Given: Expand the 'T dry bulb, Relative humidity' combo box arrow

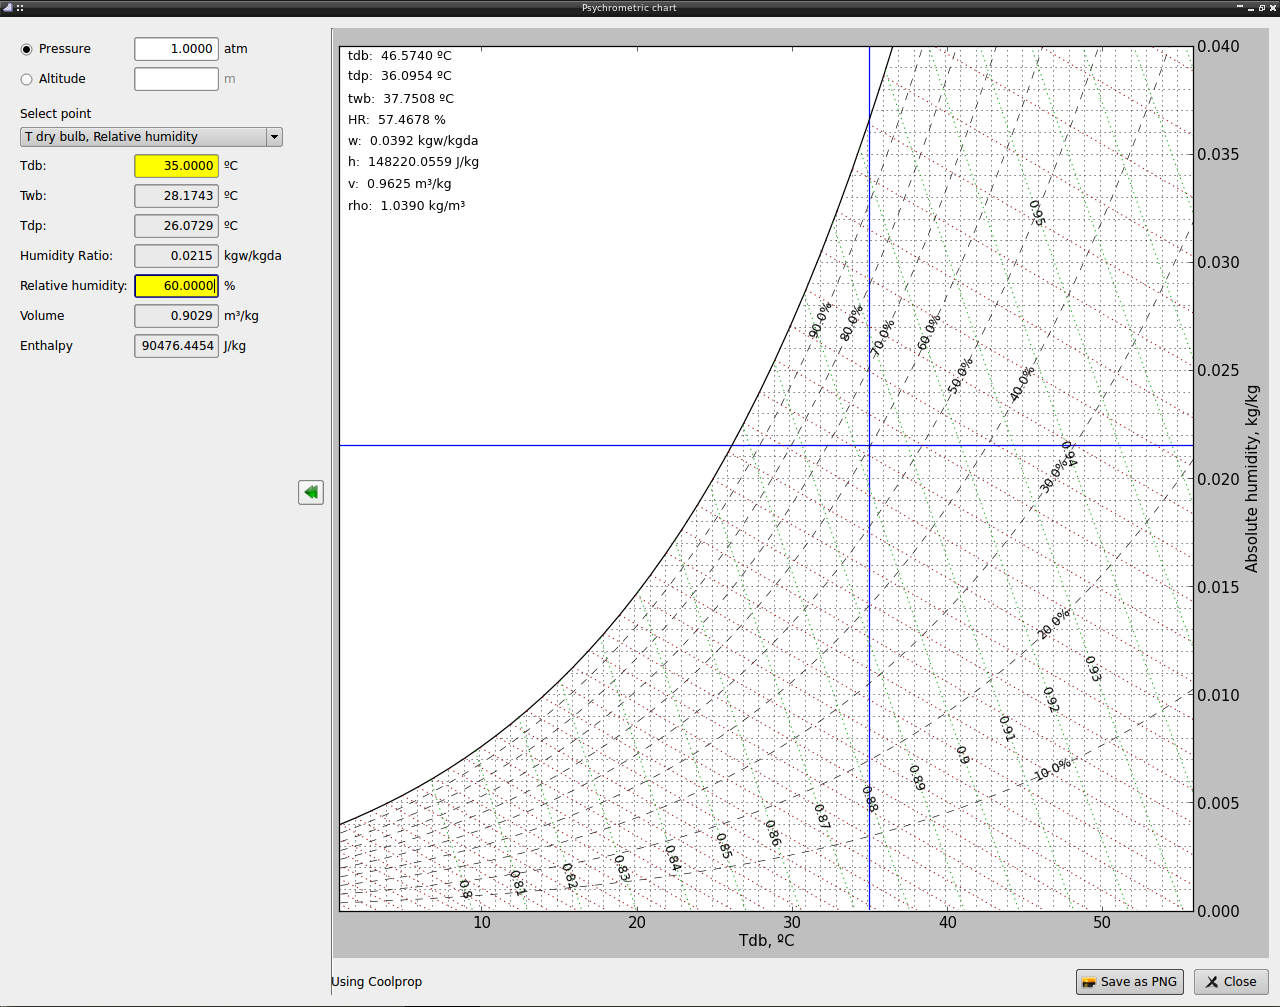Looking at the screenshot, I should click(x=273, y=137).
